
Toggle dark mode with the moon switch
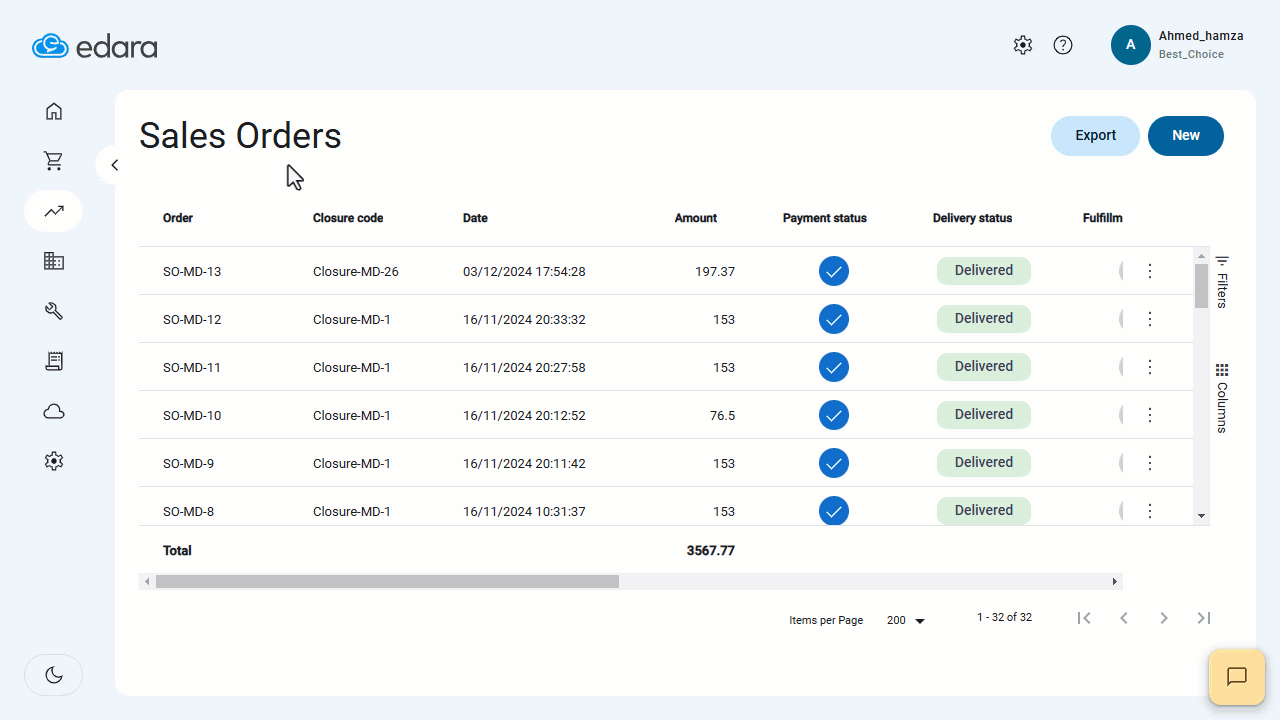click(x=54, y=675)
